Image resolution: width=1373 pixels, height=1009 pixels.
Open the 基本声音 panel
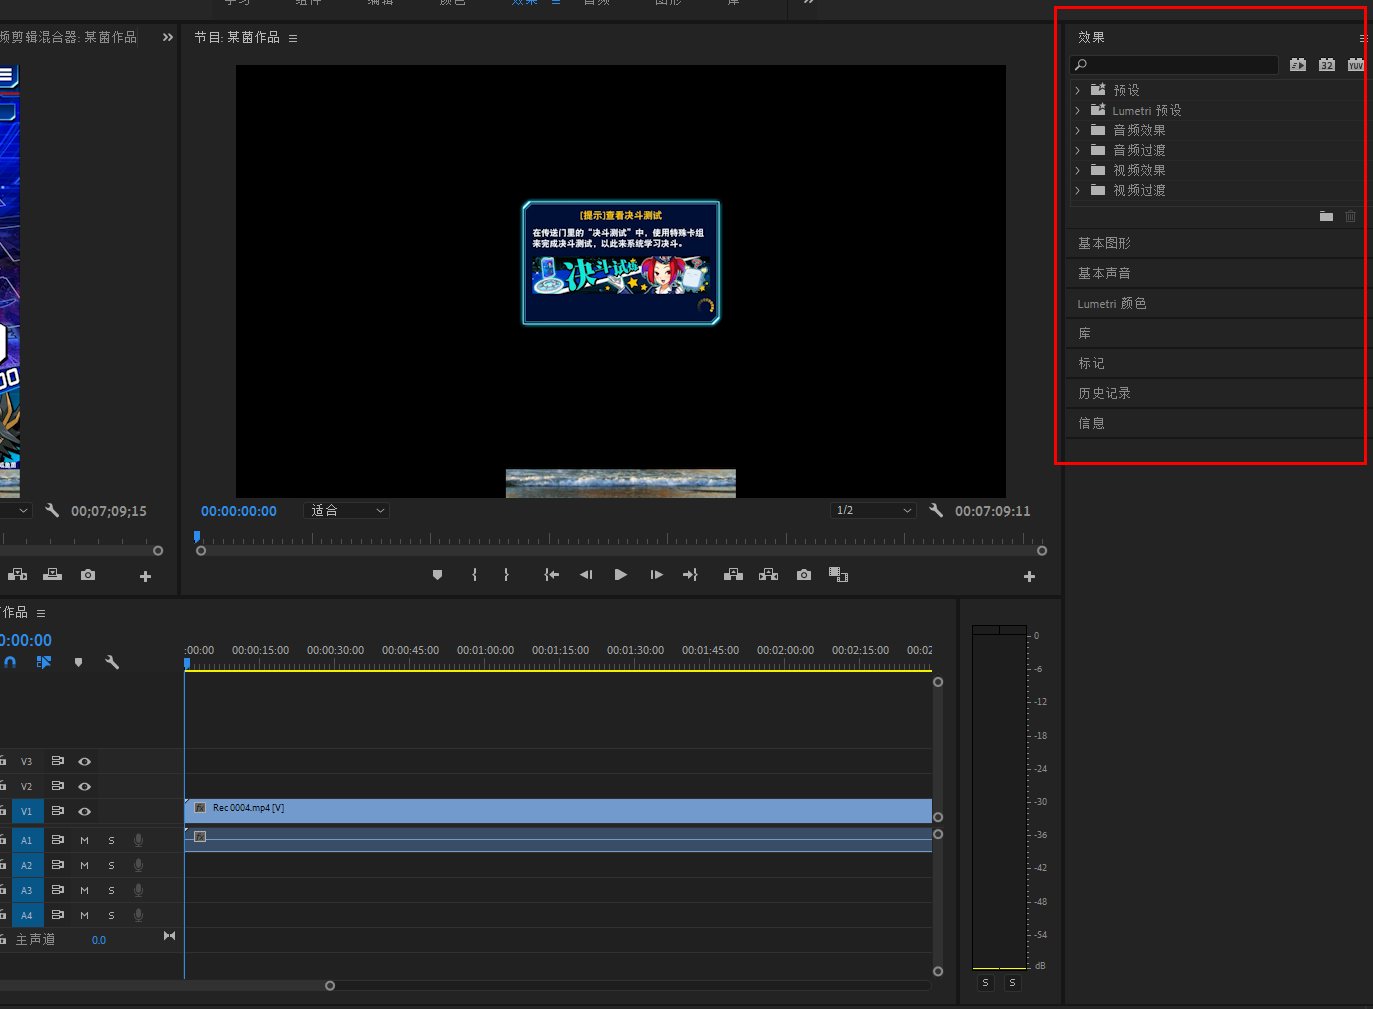(1104, 273)
